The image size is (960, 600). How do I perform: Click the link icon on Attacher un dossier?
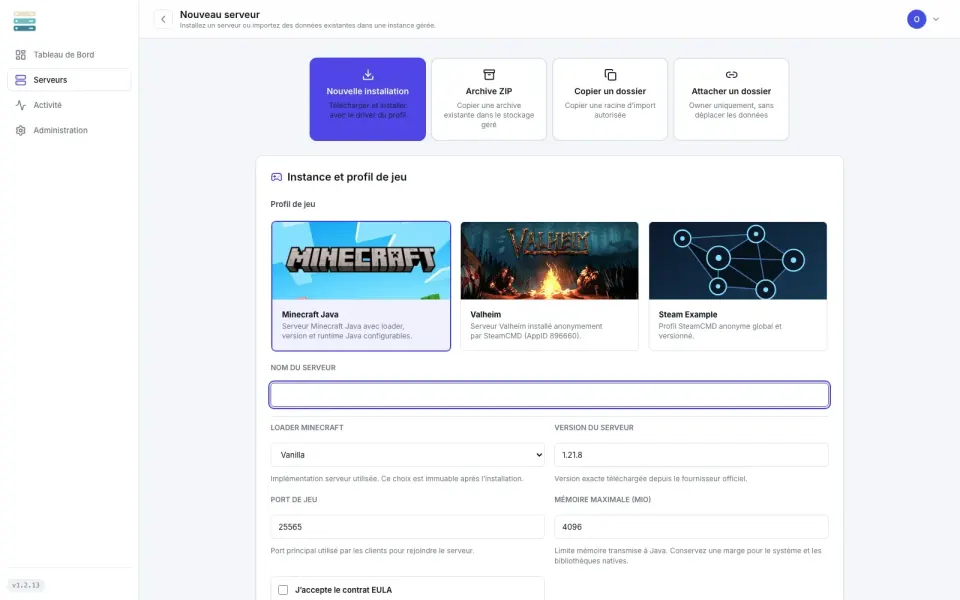click(731, 75)
